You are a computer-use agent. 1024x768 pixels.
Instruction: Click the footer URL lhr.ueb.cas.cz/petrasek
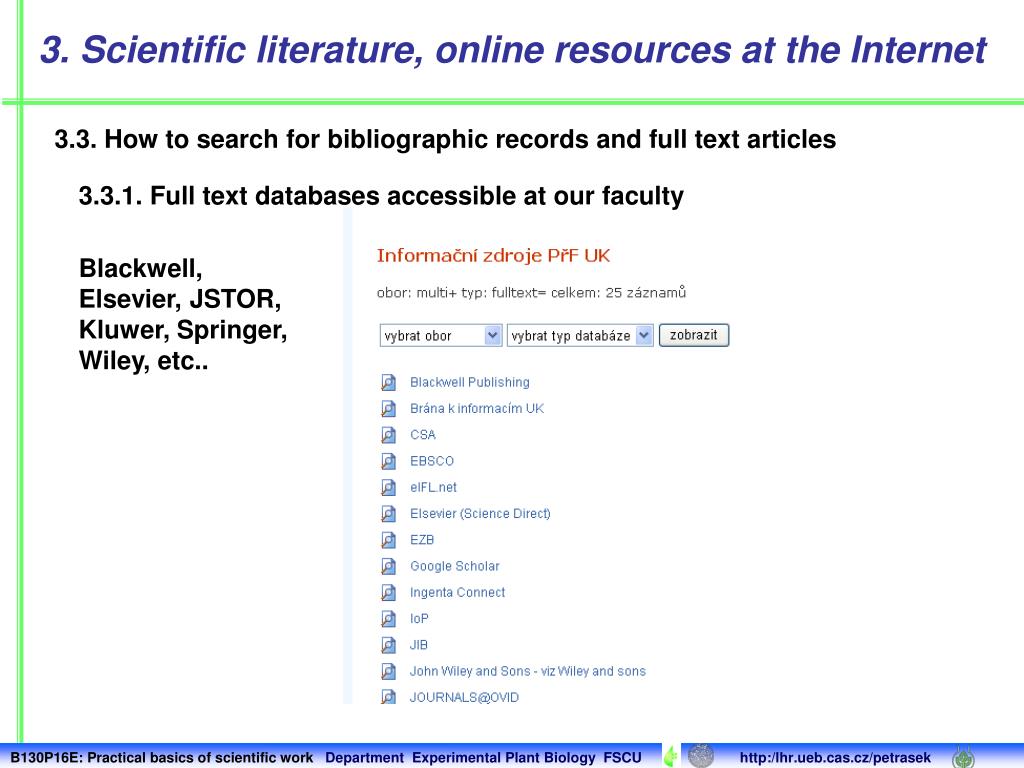pos(835,758)
